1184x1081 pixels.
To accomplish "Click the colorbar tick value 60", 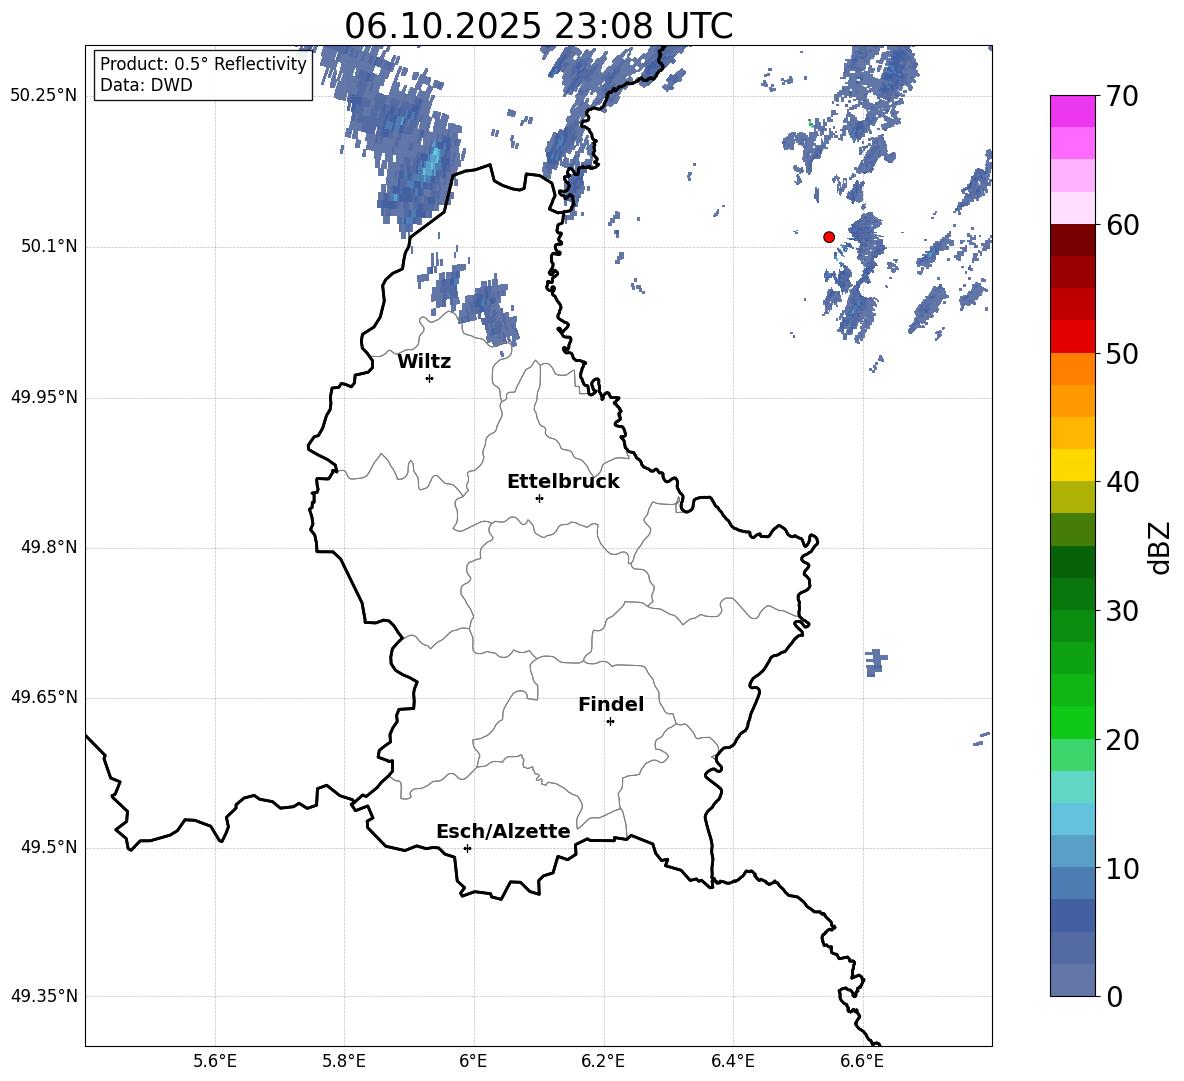I will click(x=1122, y=225).
